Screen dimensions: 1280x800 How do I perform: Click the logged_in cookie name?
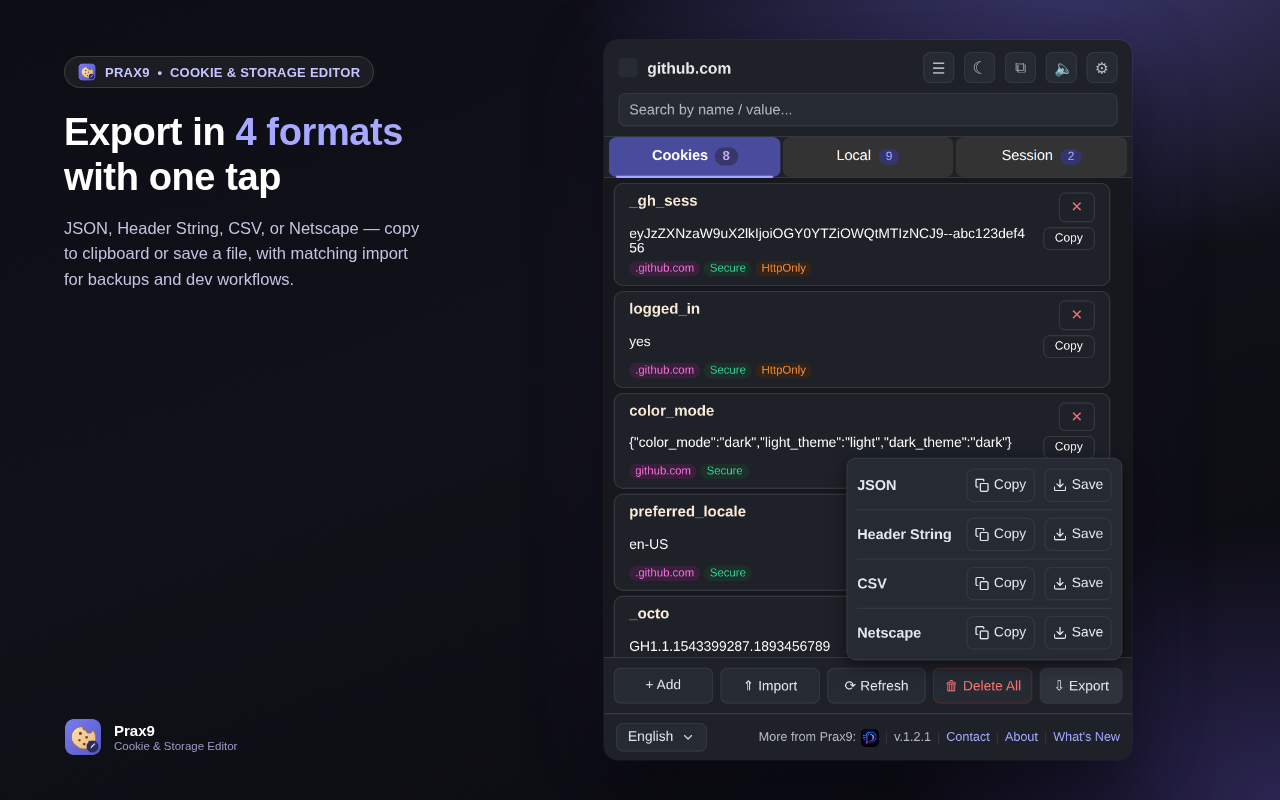(664, 309)
